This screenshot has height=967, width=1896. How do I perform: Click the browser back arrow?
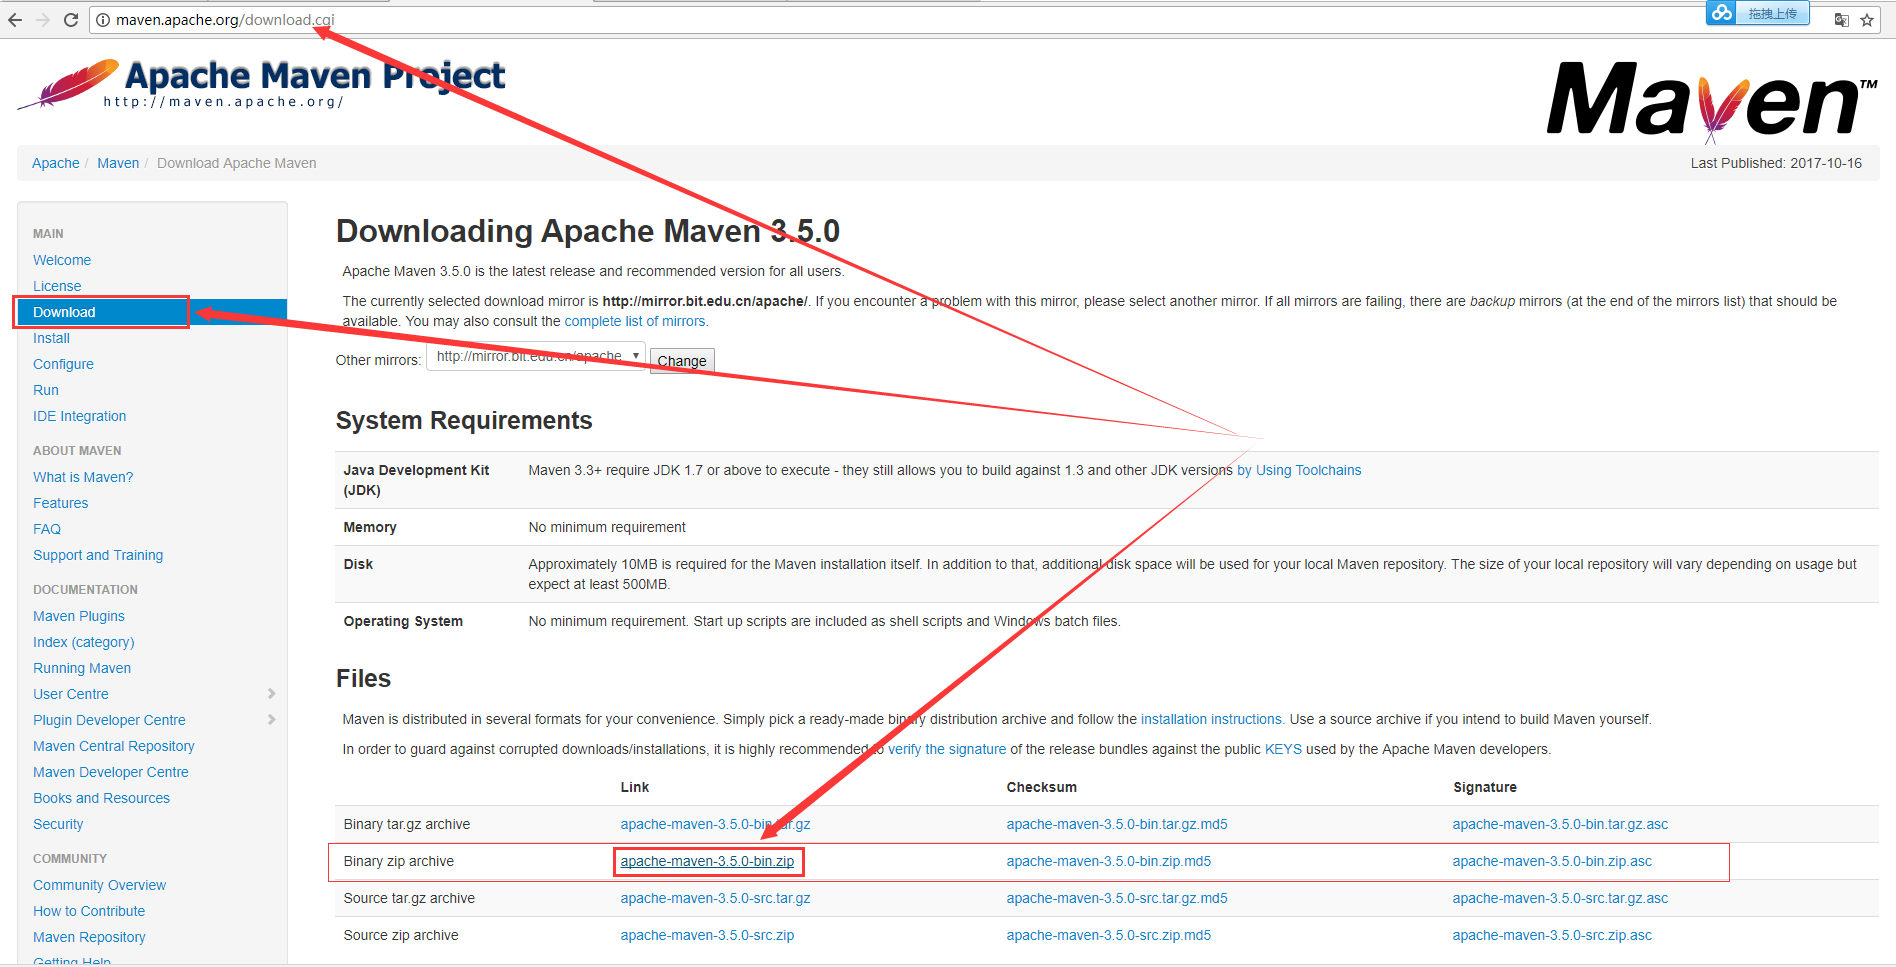pos(15,20)
